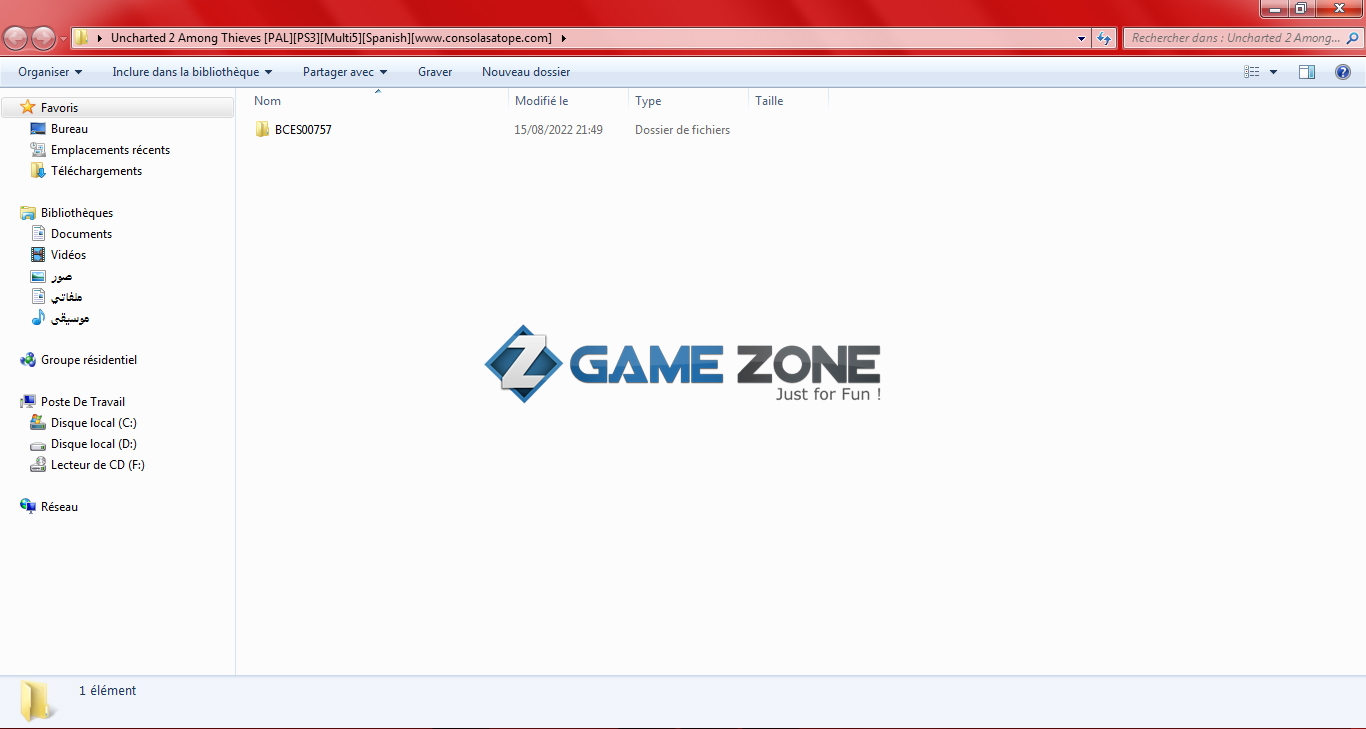1366x729 pixels.
Task: Toggle the preview pane icon
Action: (x=1306, y=72)
